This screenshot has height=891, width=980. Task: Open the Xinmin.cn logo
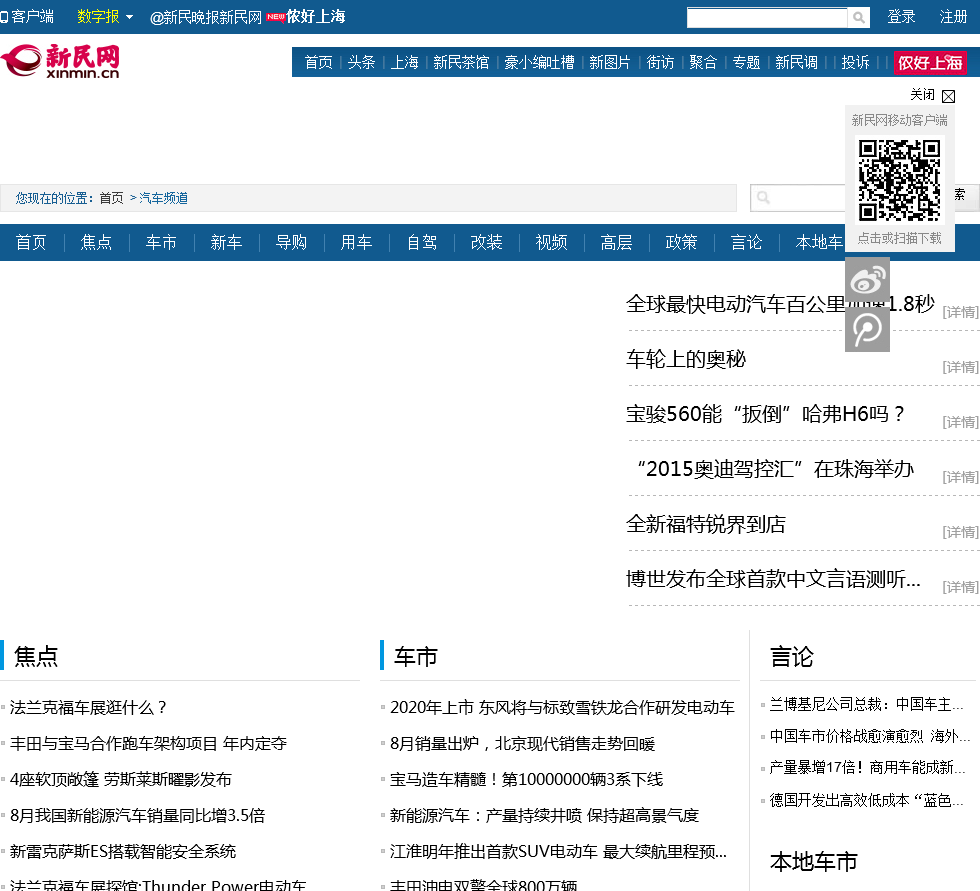60,61
